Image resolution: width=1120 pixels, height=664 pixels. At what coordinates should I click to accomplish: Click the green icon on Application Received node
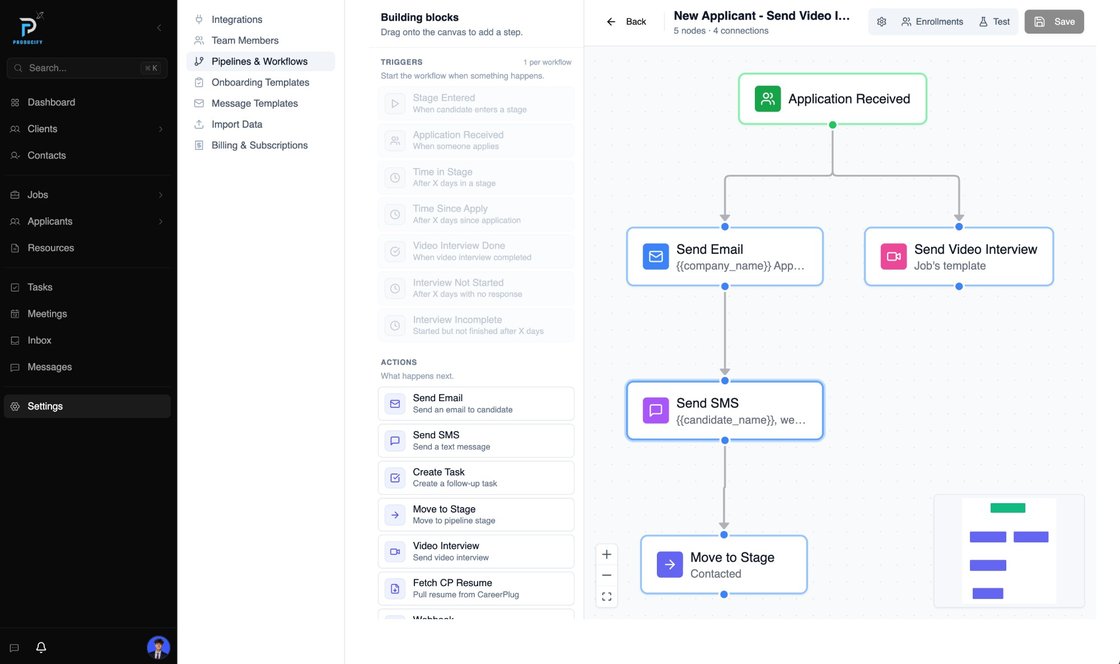point(768,99)
